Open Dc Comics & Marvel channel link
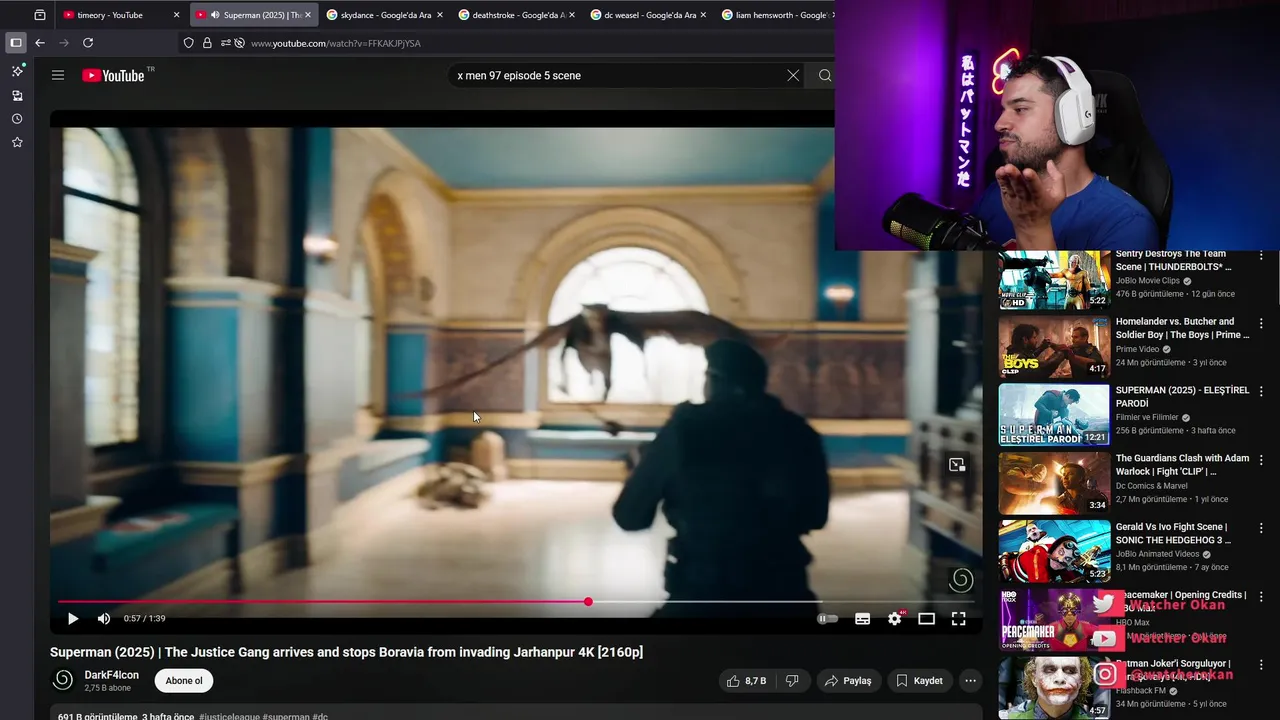Viewport: 1280px width, 720px height. coord(1152,486)
